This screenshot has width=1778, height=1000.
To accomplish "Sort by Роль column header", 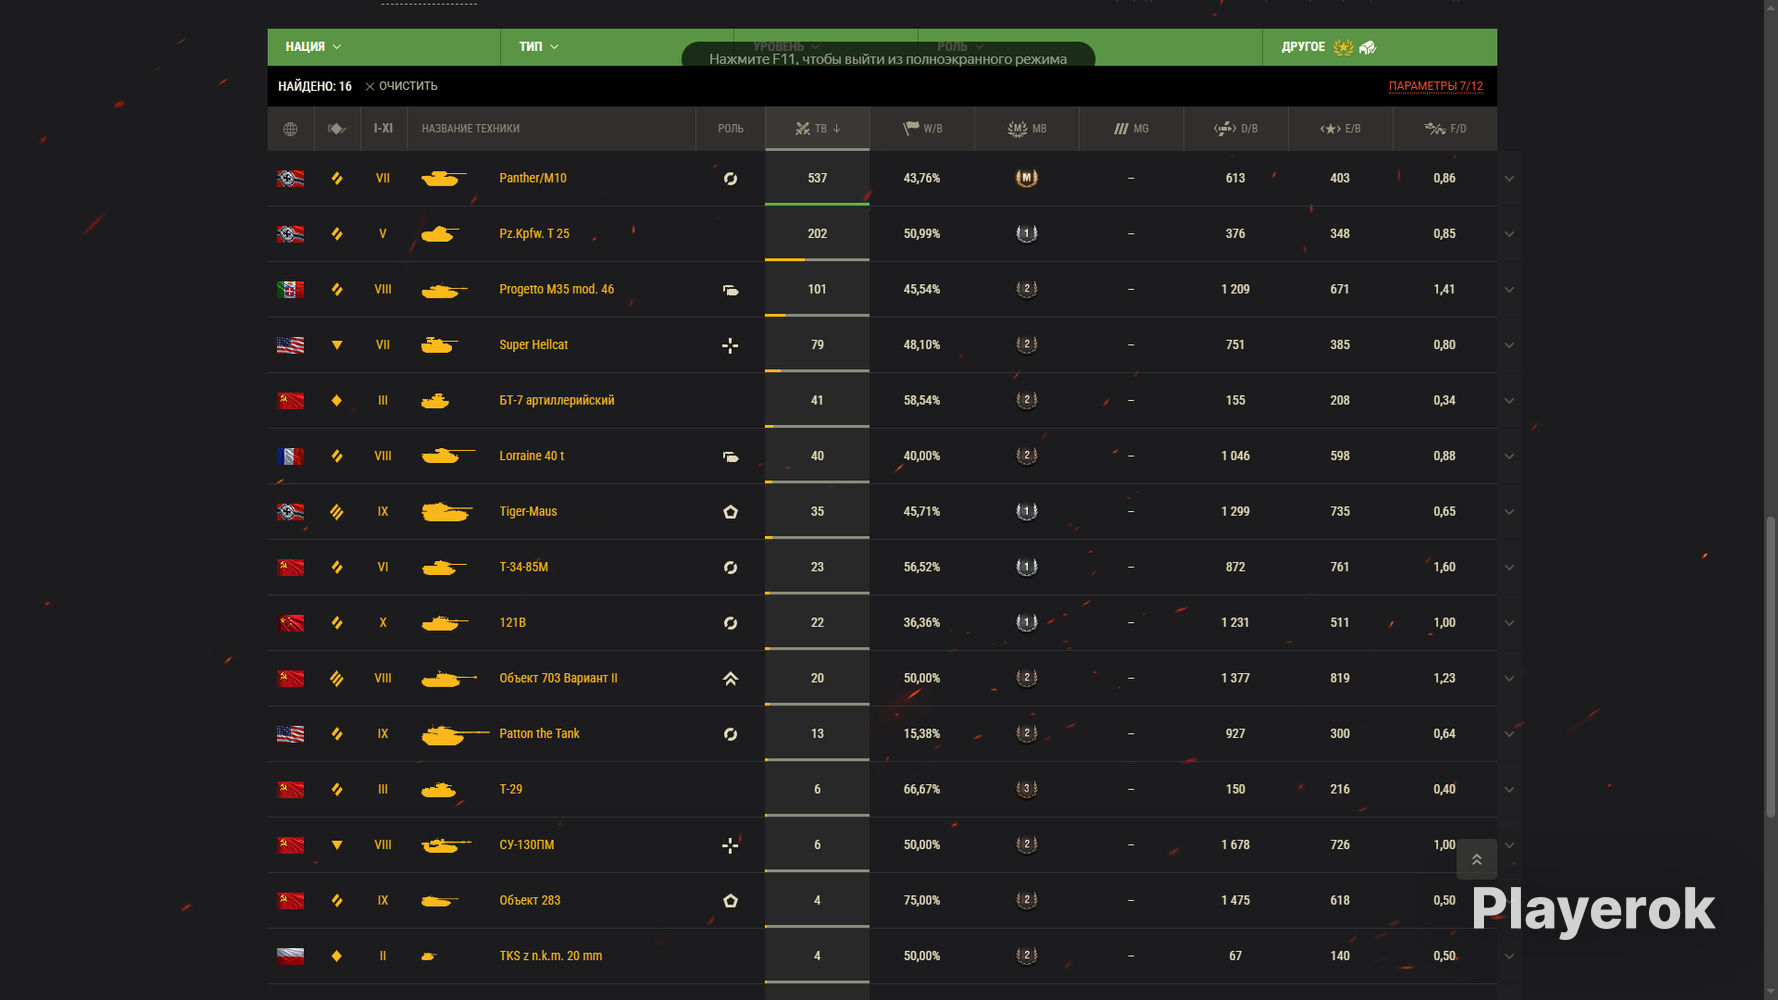I will (x=730, y=129).
